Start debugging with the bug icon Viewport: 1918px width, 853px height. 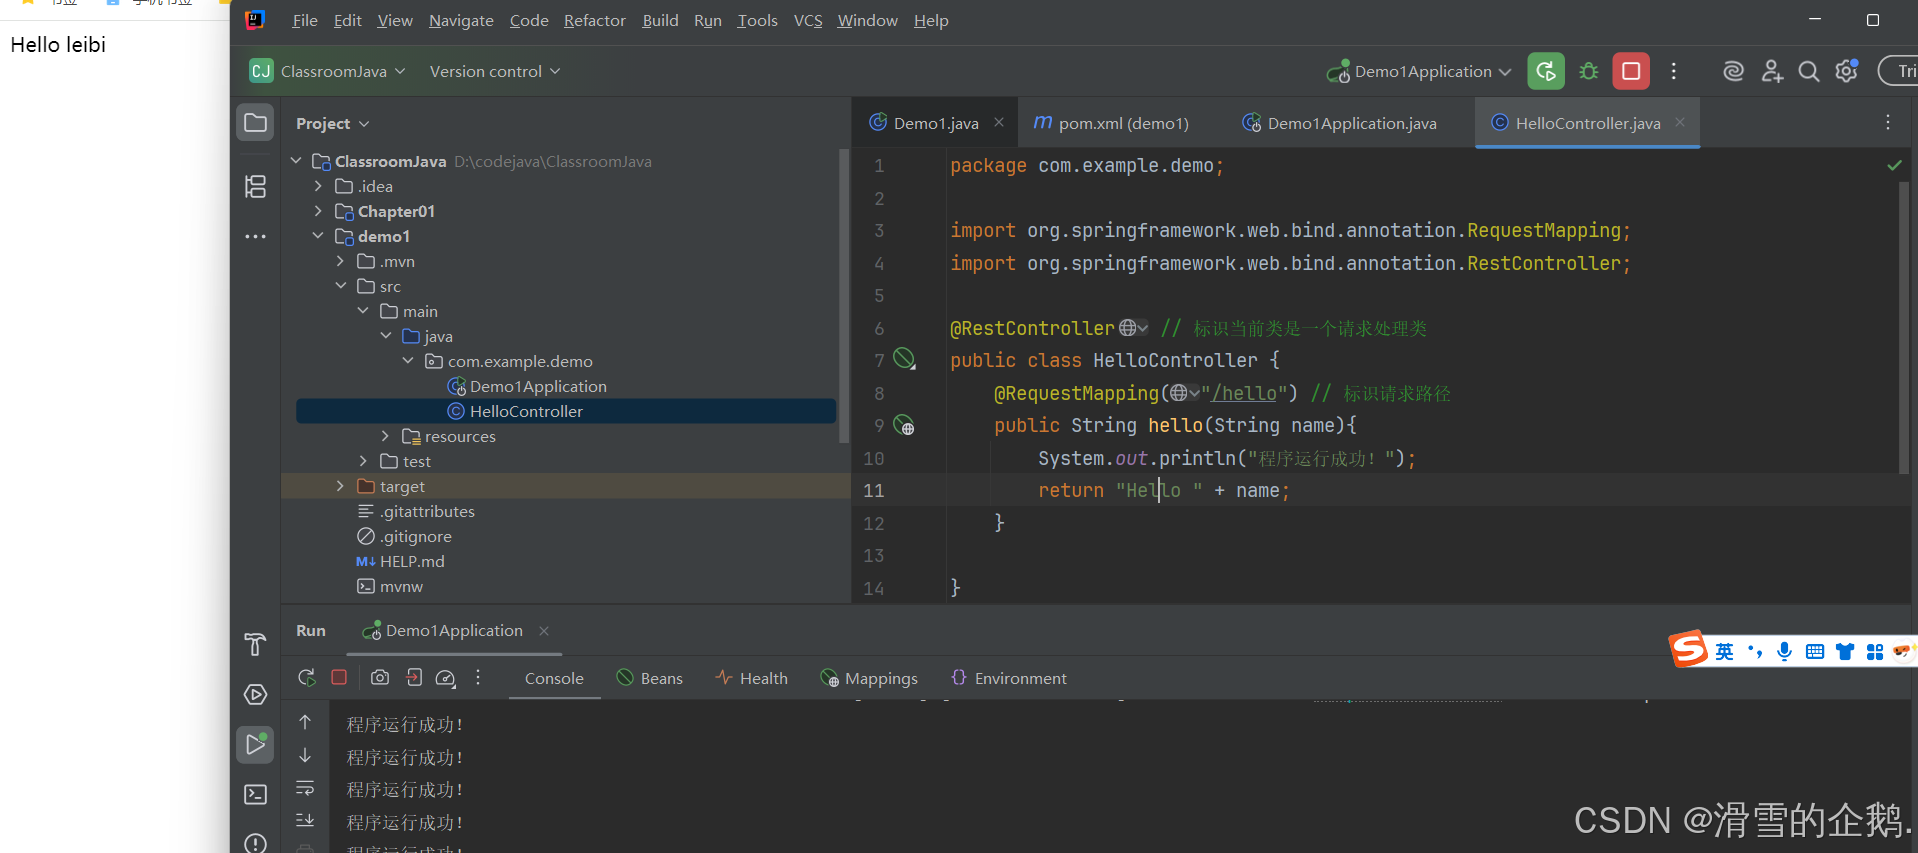pos(1589,71)
